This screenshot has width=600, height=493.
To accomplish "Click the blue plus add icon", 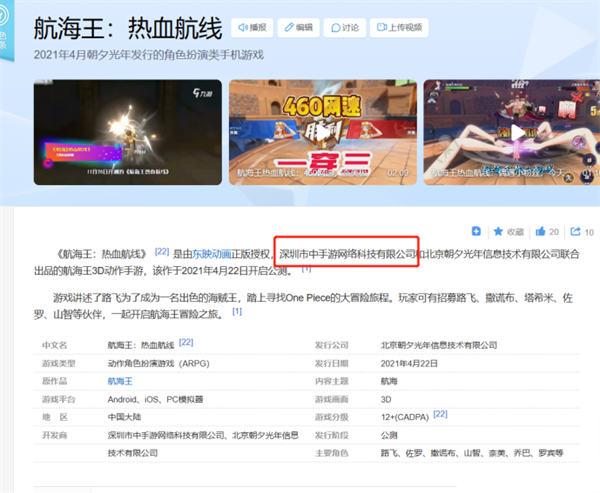I will coord(476,231).
